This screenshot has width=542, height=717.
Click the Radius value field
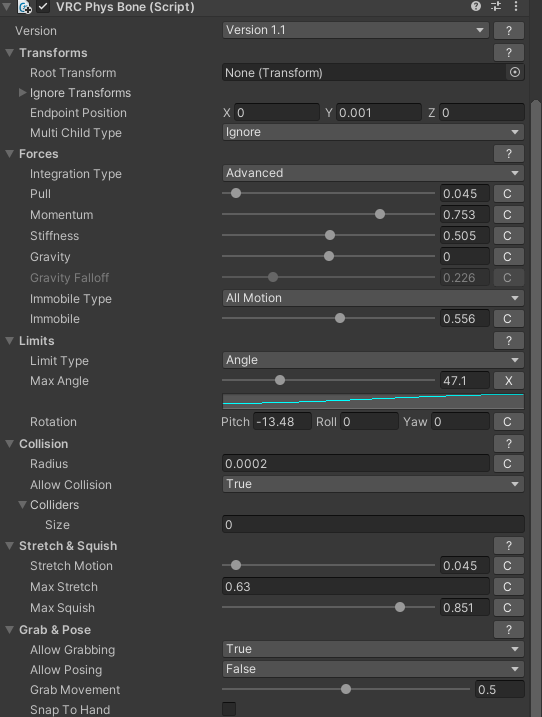pos(355,464)
